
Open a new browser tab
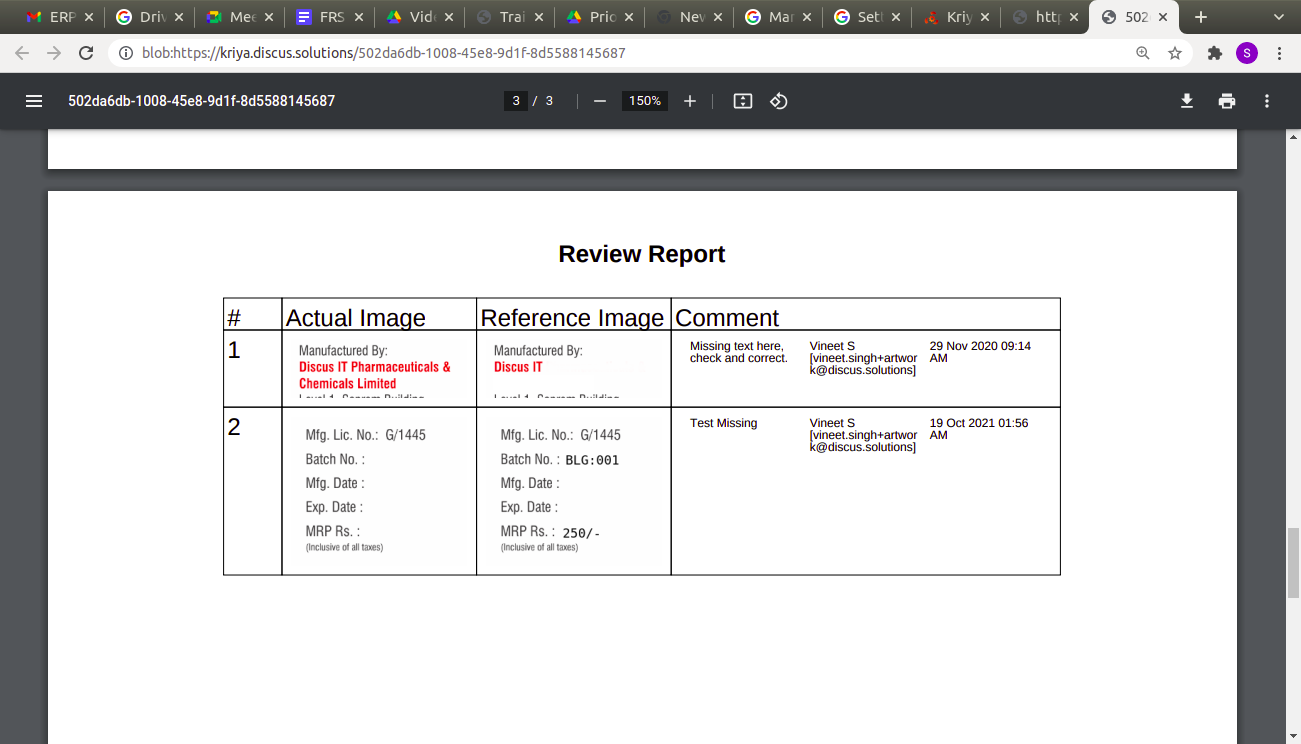coord(1201,17)
